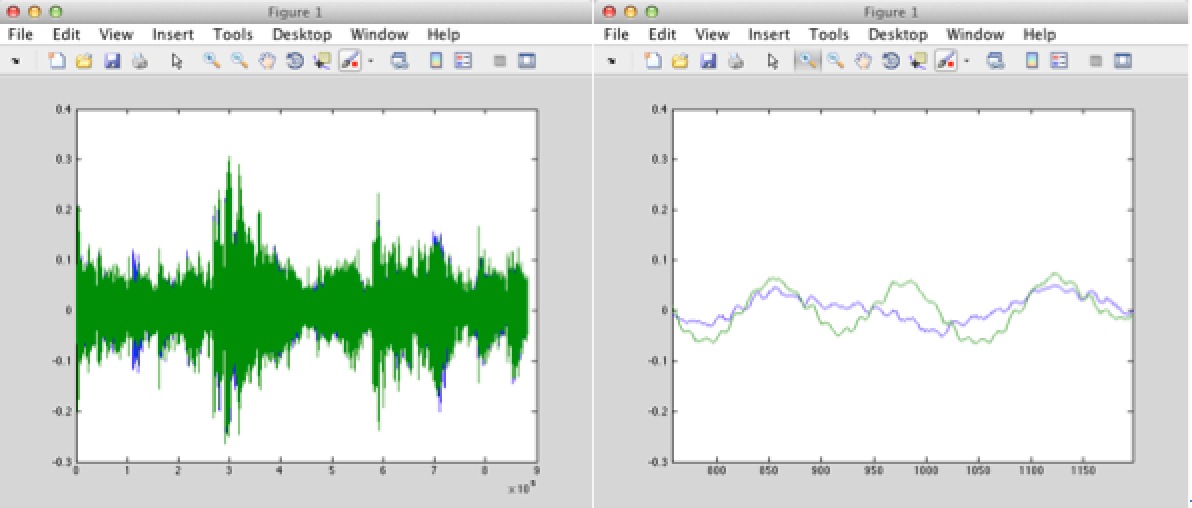Click Save Figure icon in left window
Image resolution: width=1192 pixels, height=508 pixels.
(113, 62)
